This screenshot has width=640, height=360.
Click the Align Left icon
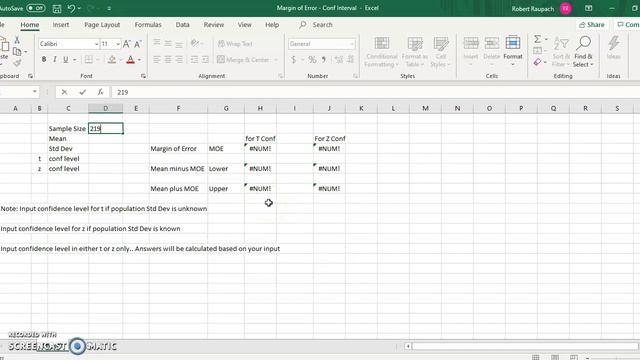(157, 60)
